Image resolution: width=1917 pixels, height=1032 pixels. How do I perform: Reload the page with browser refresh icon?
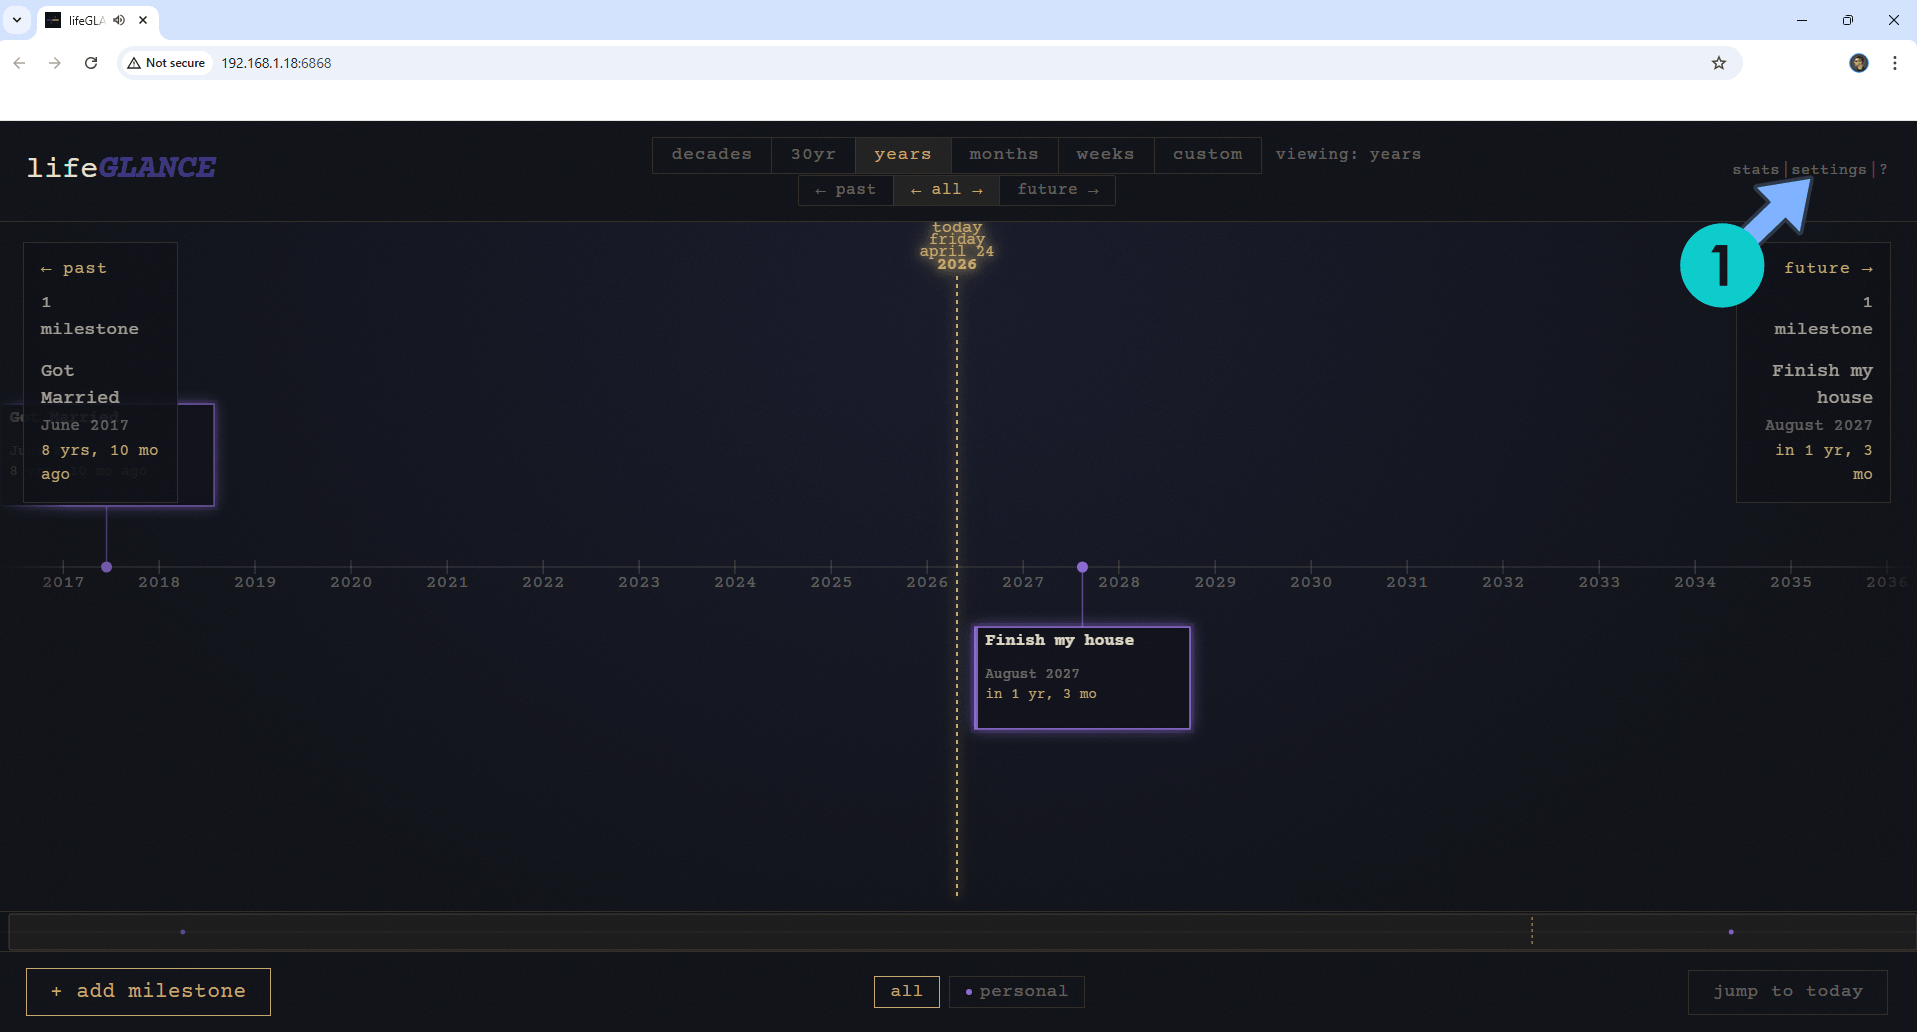pos(91,63)
